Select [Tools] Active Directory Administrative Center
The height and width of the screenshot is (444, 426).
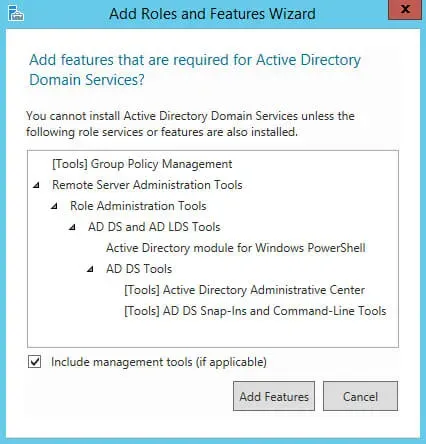244,290
